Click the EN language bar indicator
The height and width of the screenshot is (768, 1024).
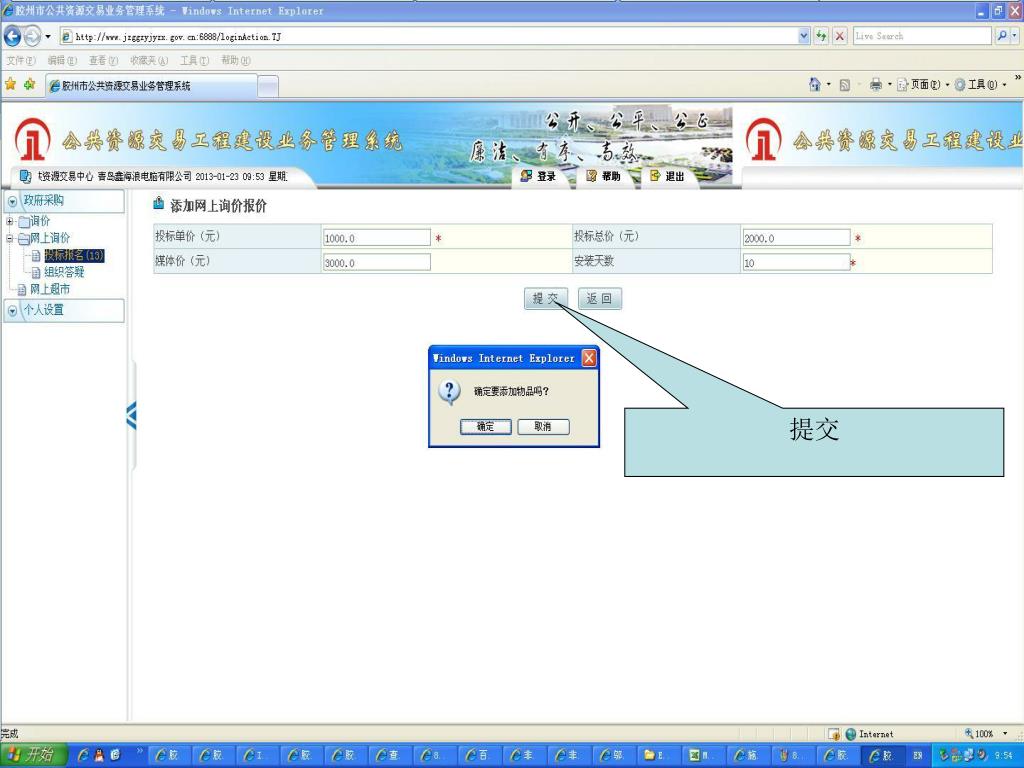pyautogui.click(x=918, y=756)
